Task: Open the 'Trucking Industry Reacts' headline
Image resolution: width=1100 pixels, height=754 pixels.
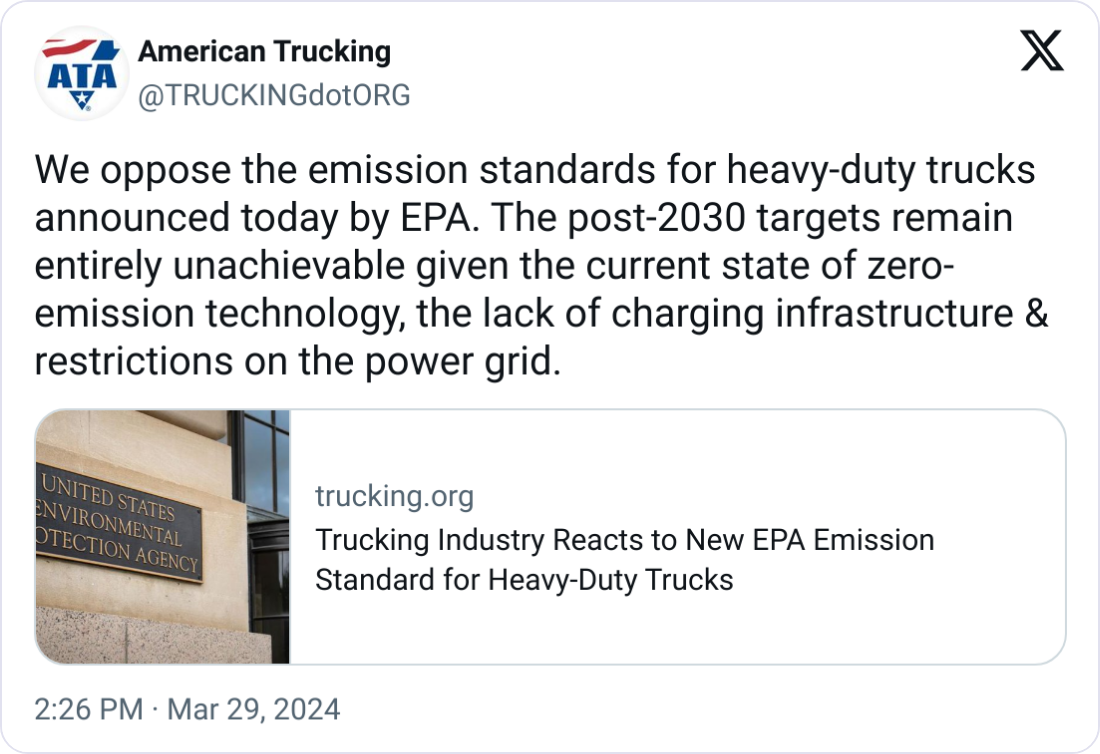Action: (x=624, y=541)
